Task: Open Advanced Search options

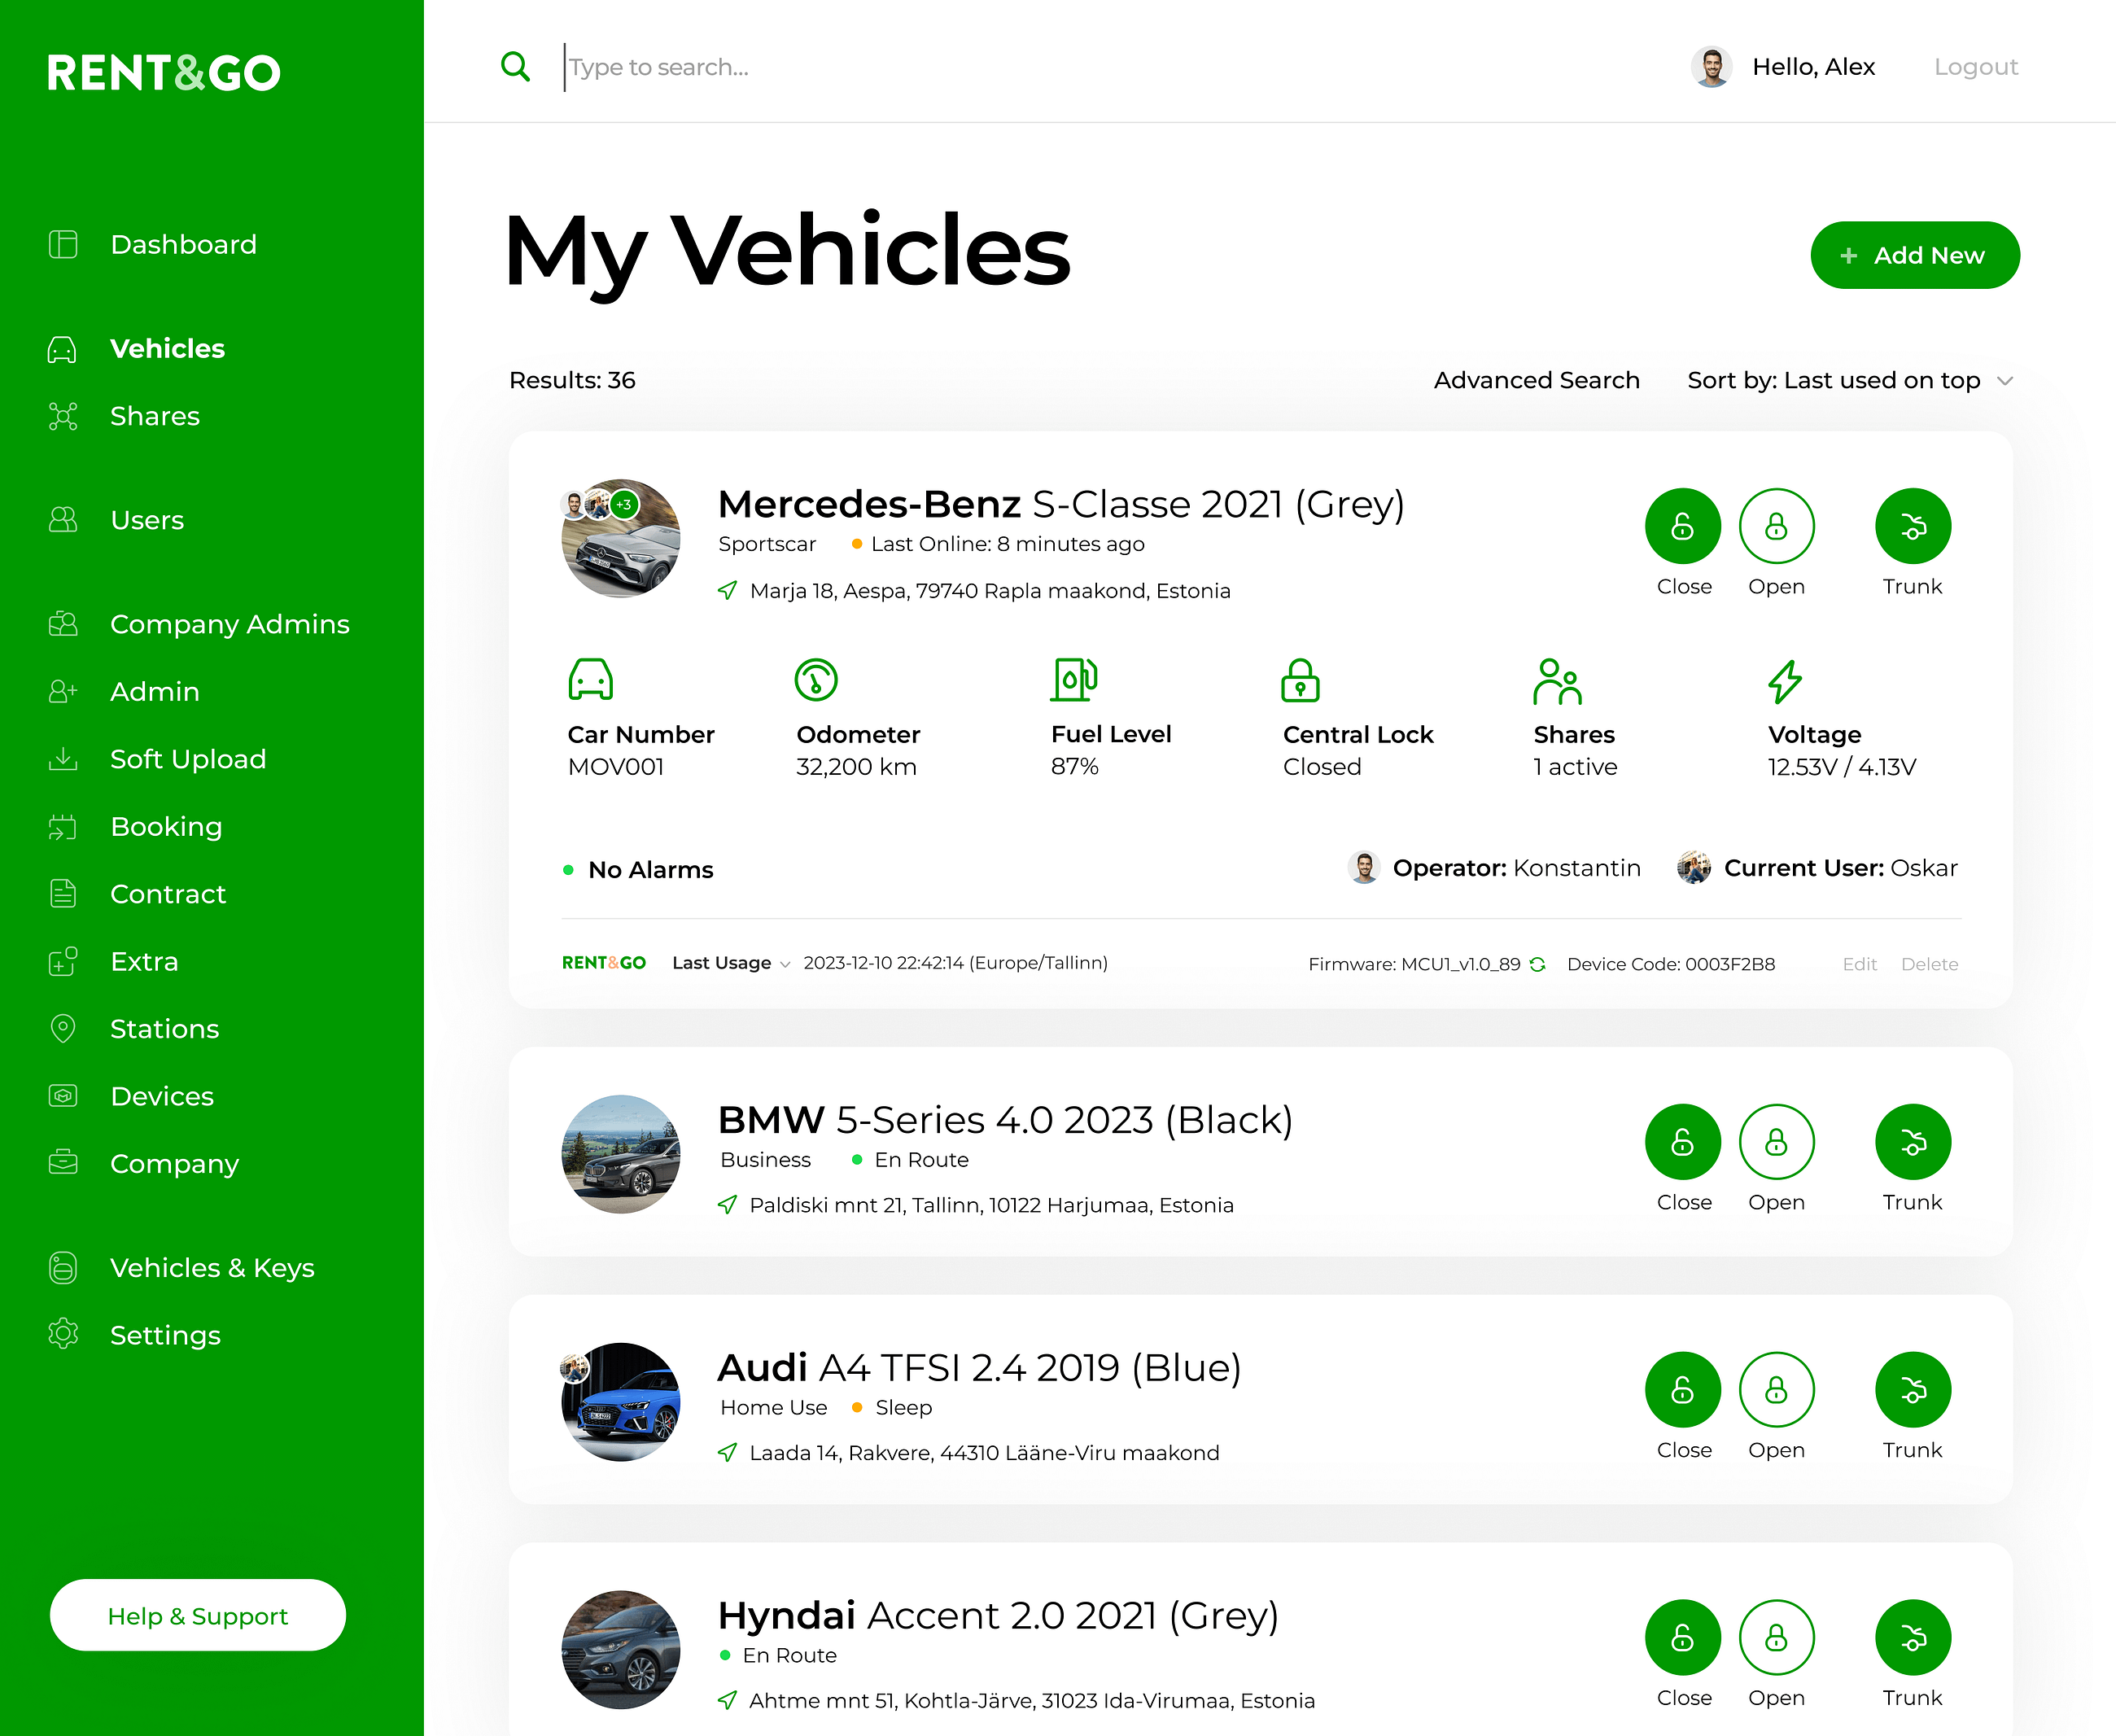Action: click(x=1536, y=381)
